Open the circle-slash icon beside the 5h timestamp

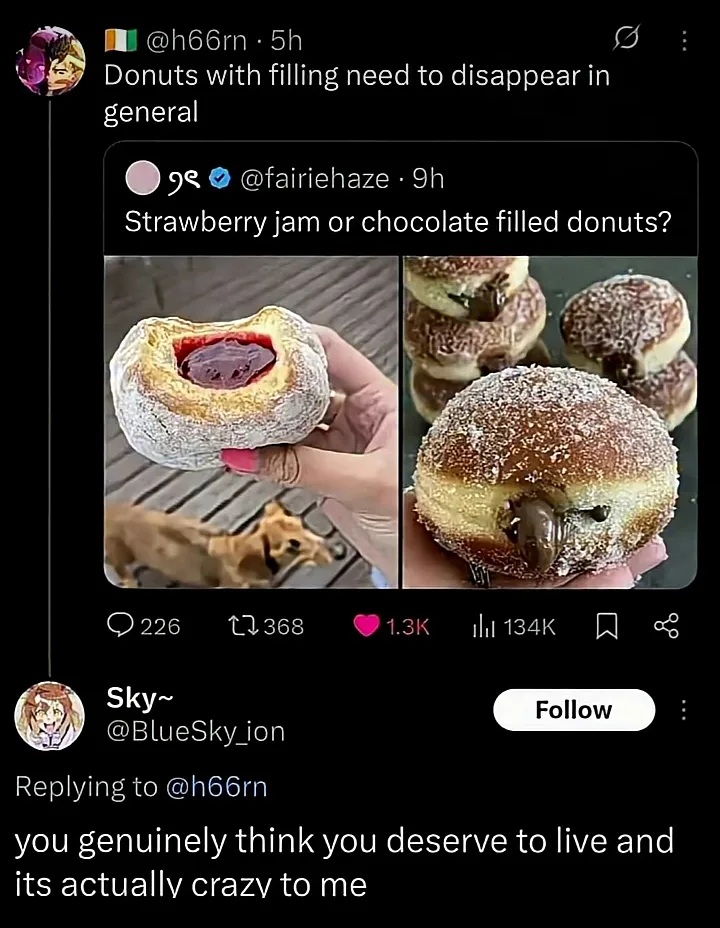(624, 40)
